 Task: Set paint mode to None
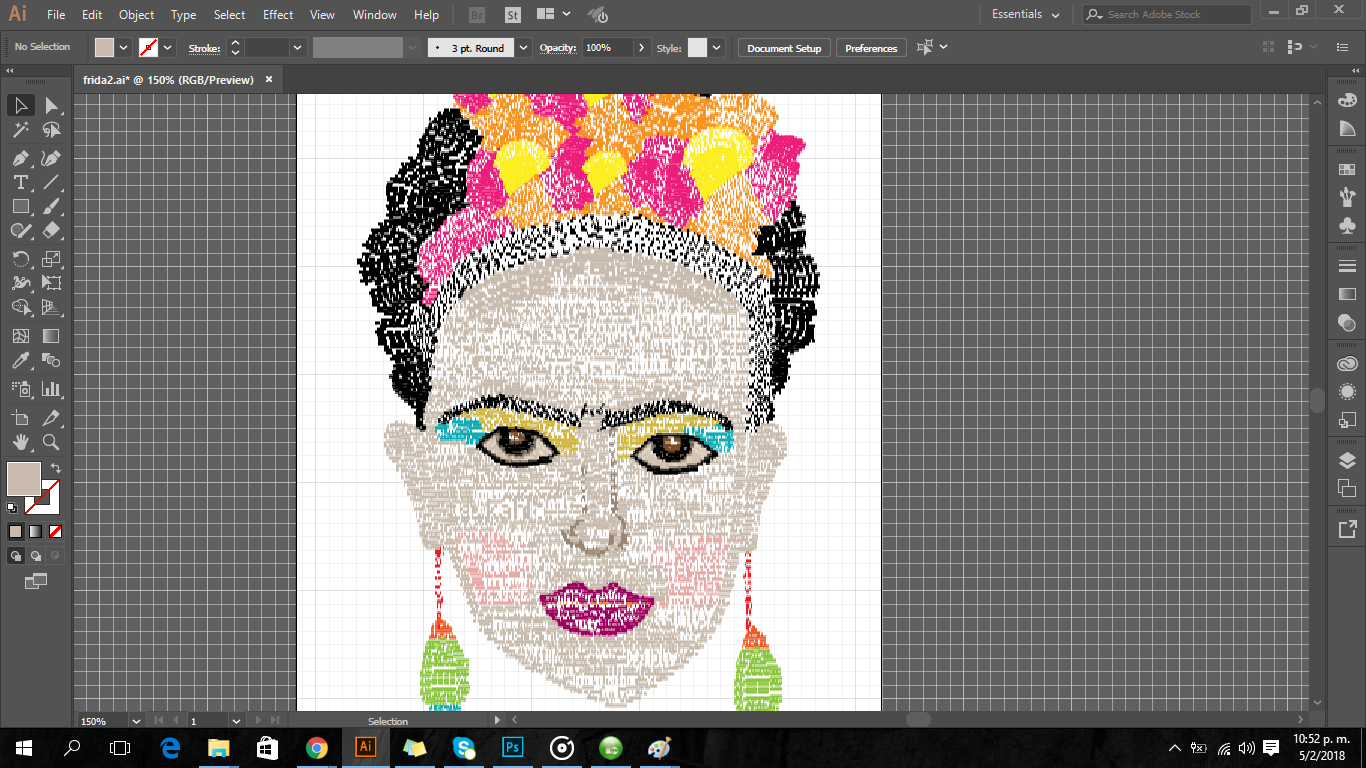tap(55, 531)
